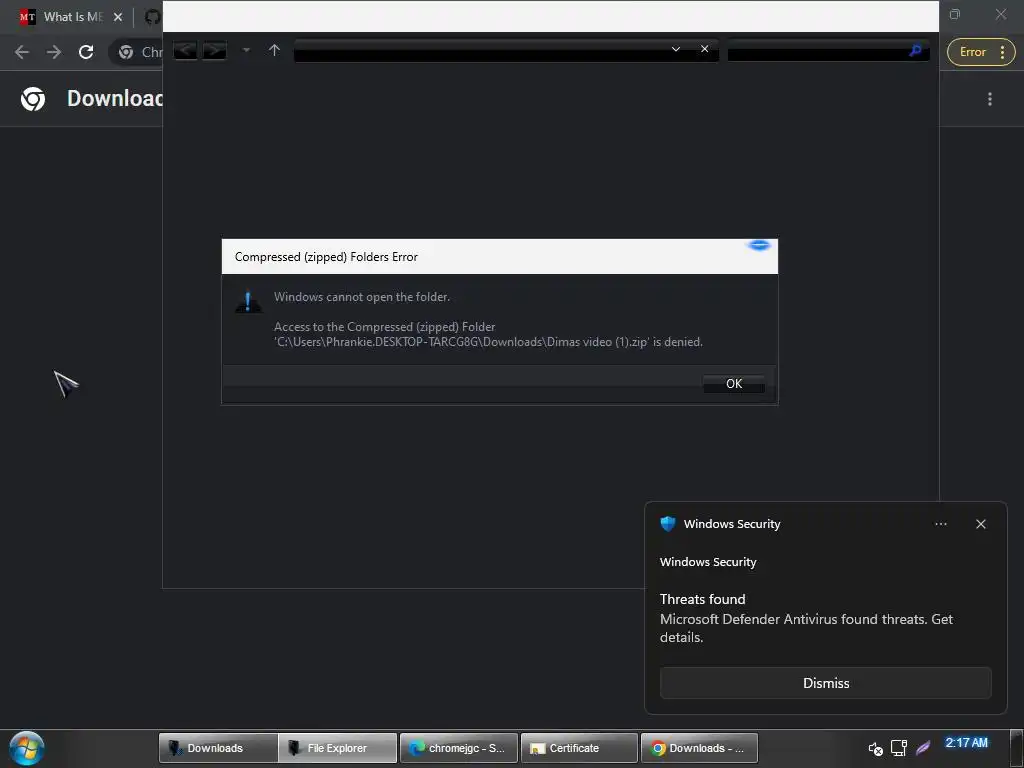Open the Windows Start orb
The image size is (1024, 768).
click(x=27, y=748)
